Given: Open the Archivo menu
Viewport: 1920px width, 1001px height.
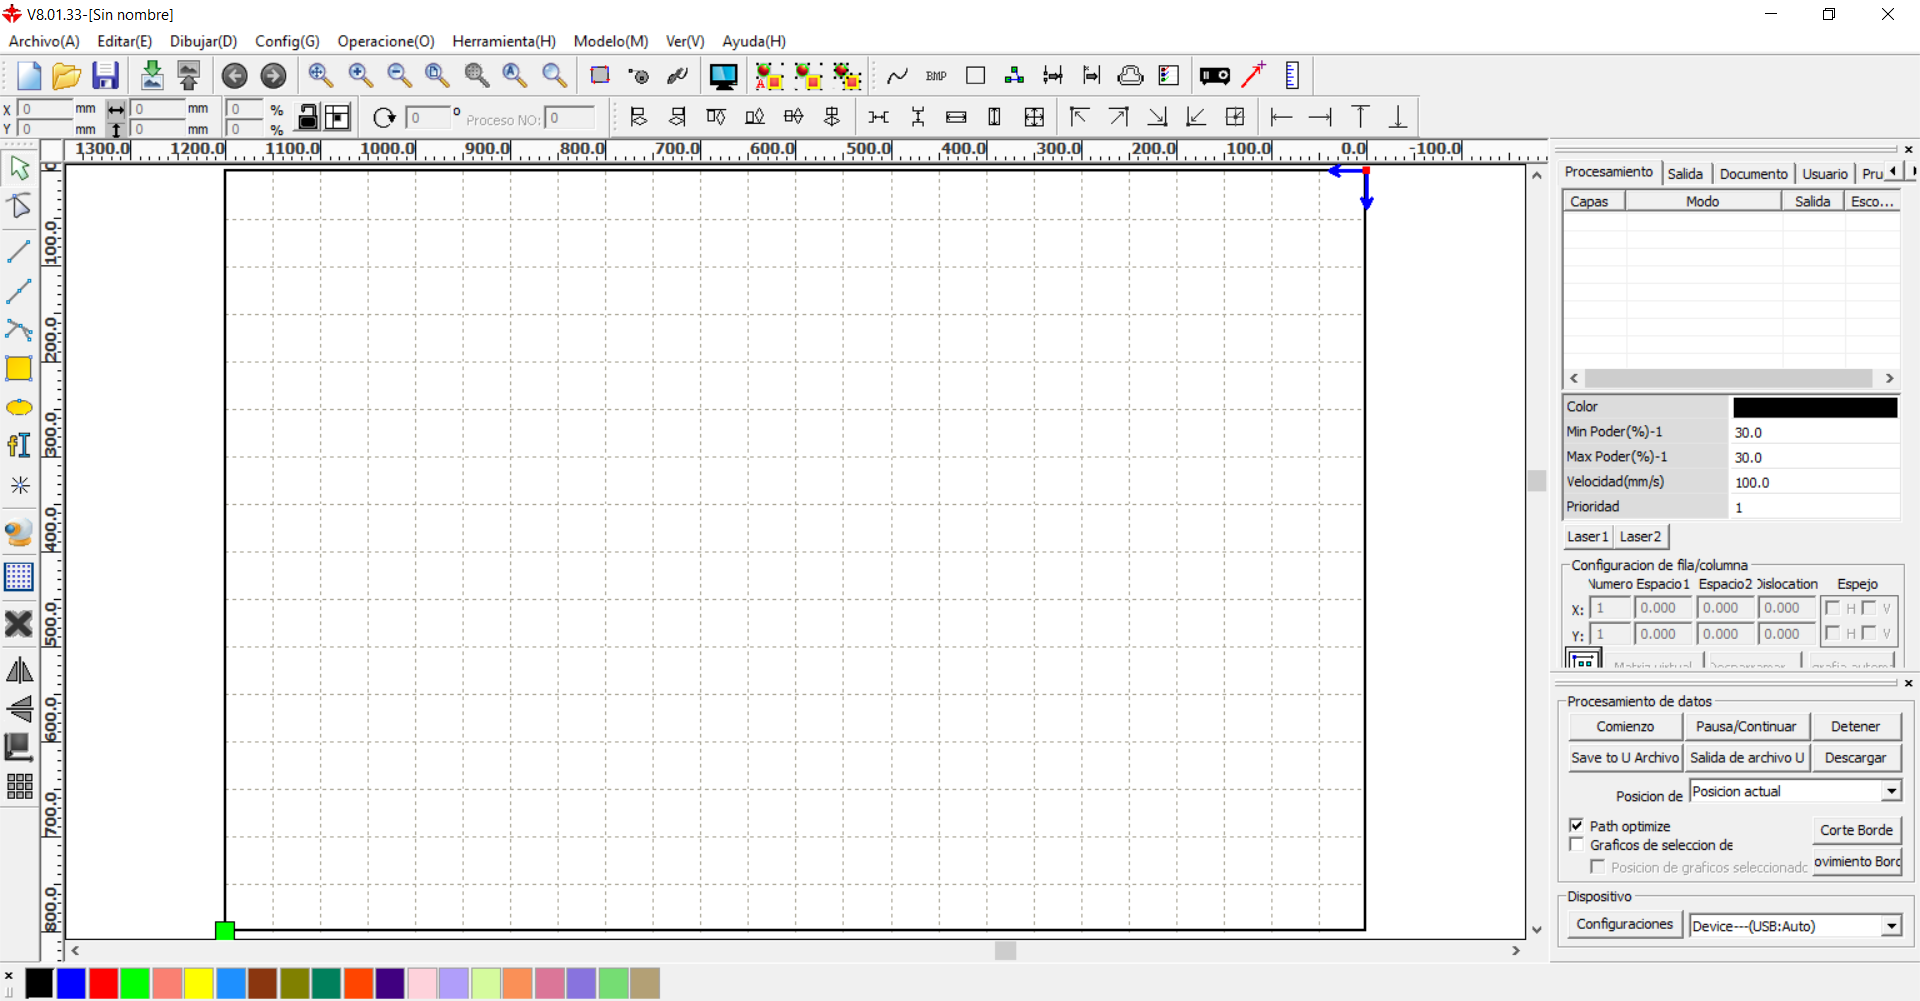Looking at the screenshot, I should (44, 41).
